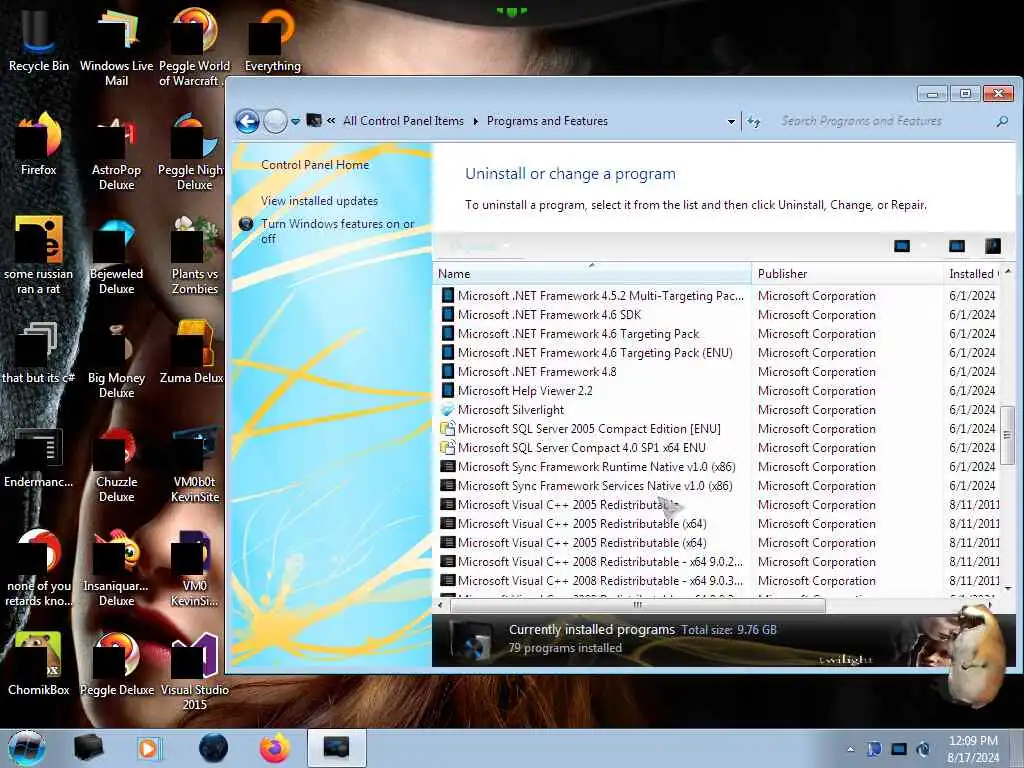Click the refresh icon beside the address bar
The width and height of the screenshot is (1024, 768).
point(754,121)
